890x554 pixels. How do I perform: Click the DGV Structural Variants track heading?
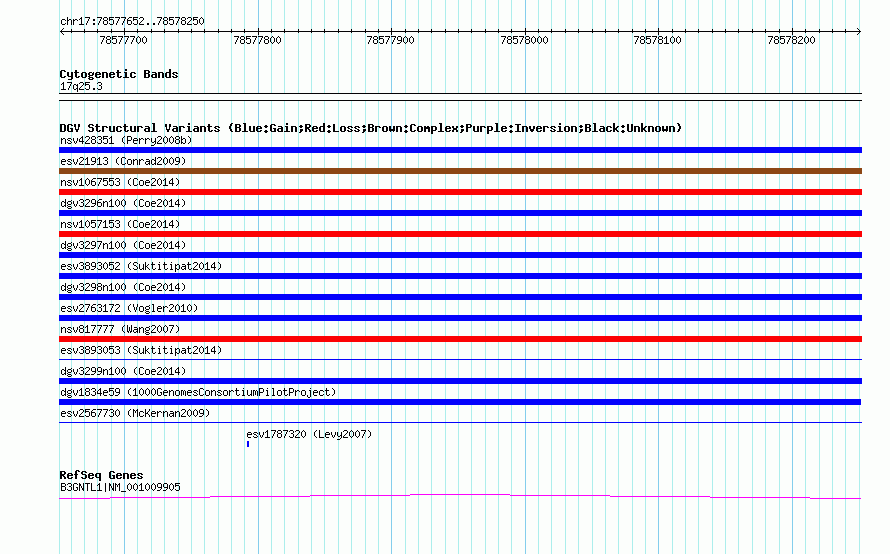[x=371, y=128]
